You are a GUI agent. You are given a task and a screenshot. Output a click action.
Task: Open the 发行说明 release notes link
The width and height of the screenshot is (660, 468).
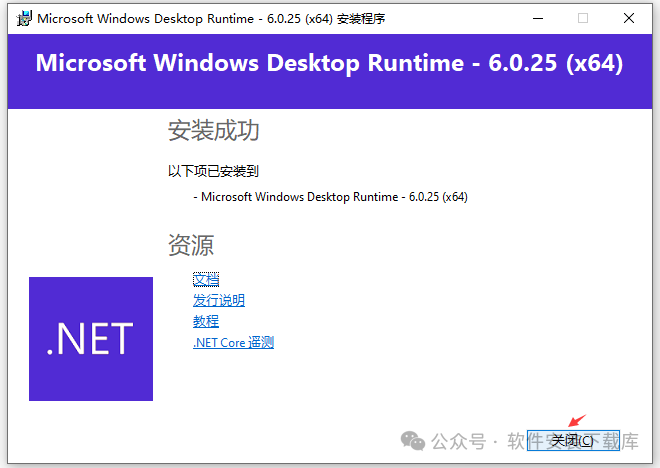219,300
